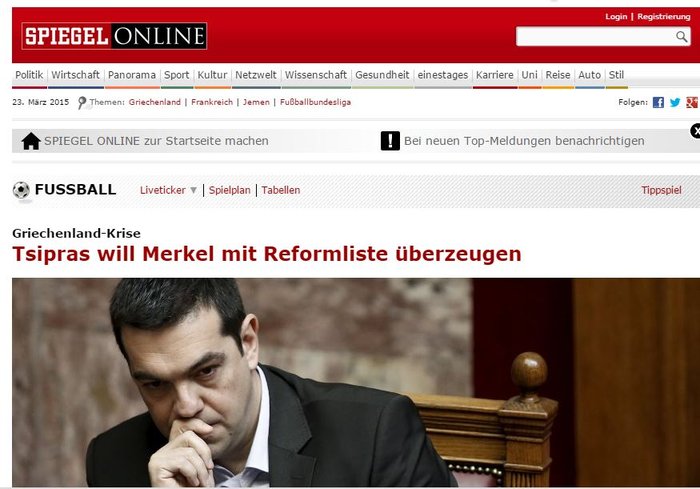The width and height of the screenshot is (700, 489).
Task: Expand the Liveticker dropdown arrow
Action: coord(193,190)
